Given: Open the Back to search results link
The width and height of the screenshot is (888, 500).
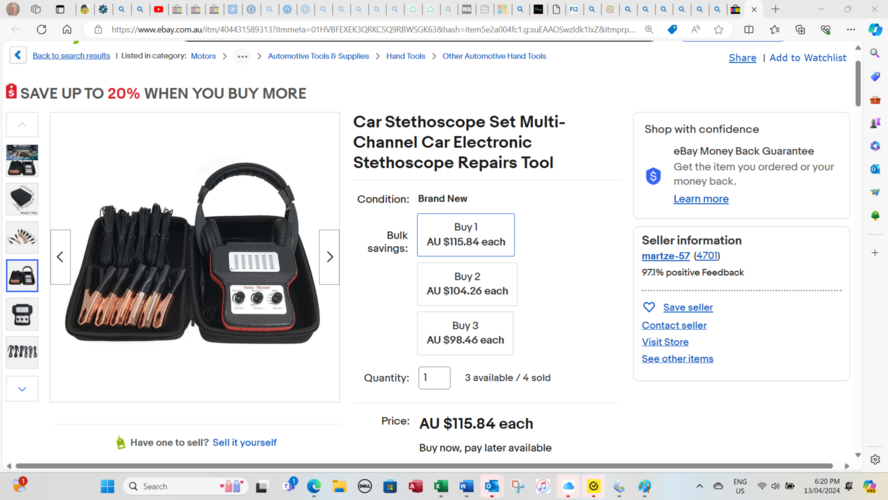Looking at the screenshot, I should 71,56.
